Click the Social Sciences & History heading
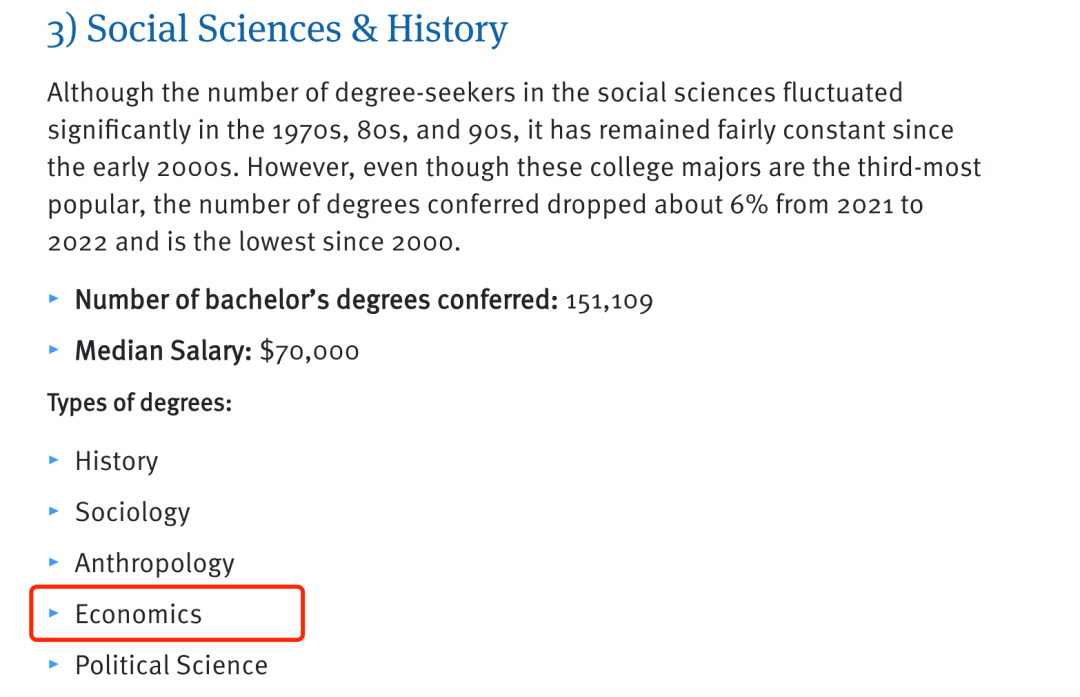 tap(277, 29)
